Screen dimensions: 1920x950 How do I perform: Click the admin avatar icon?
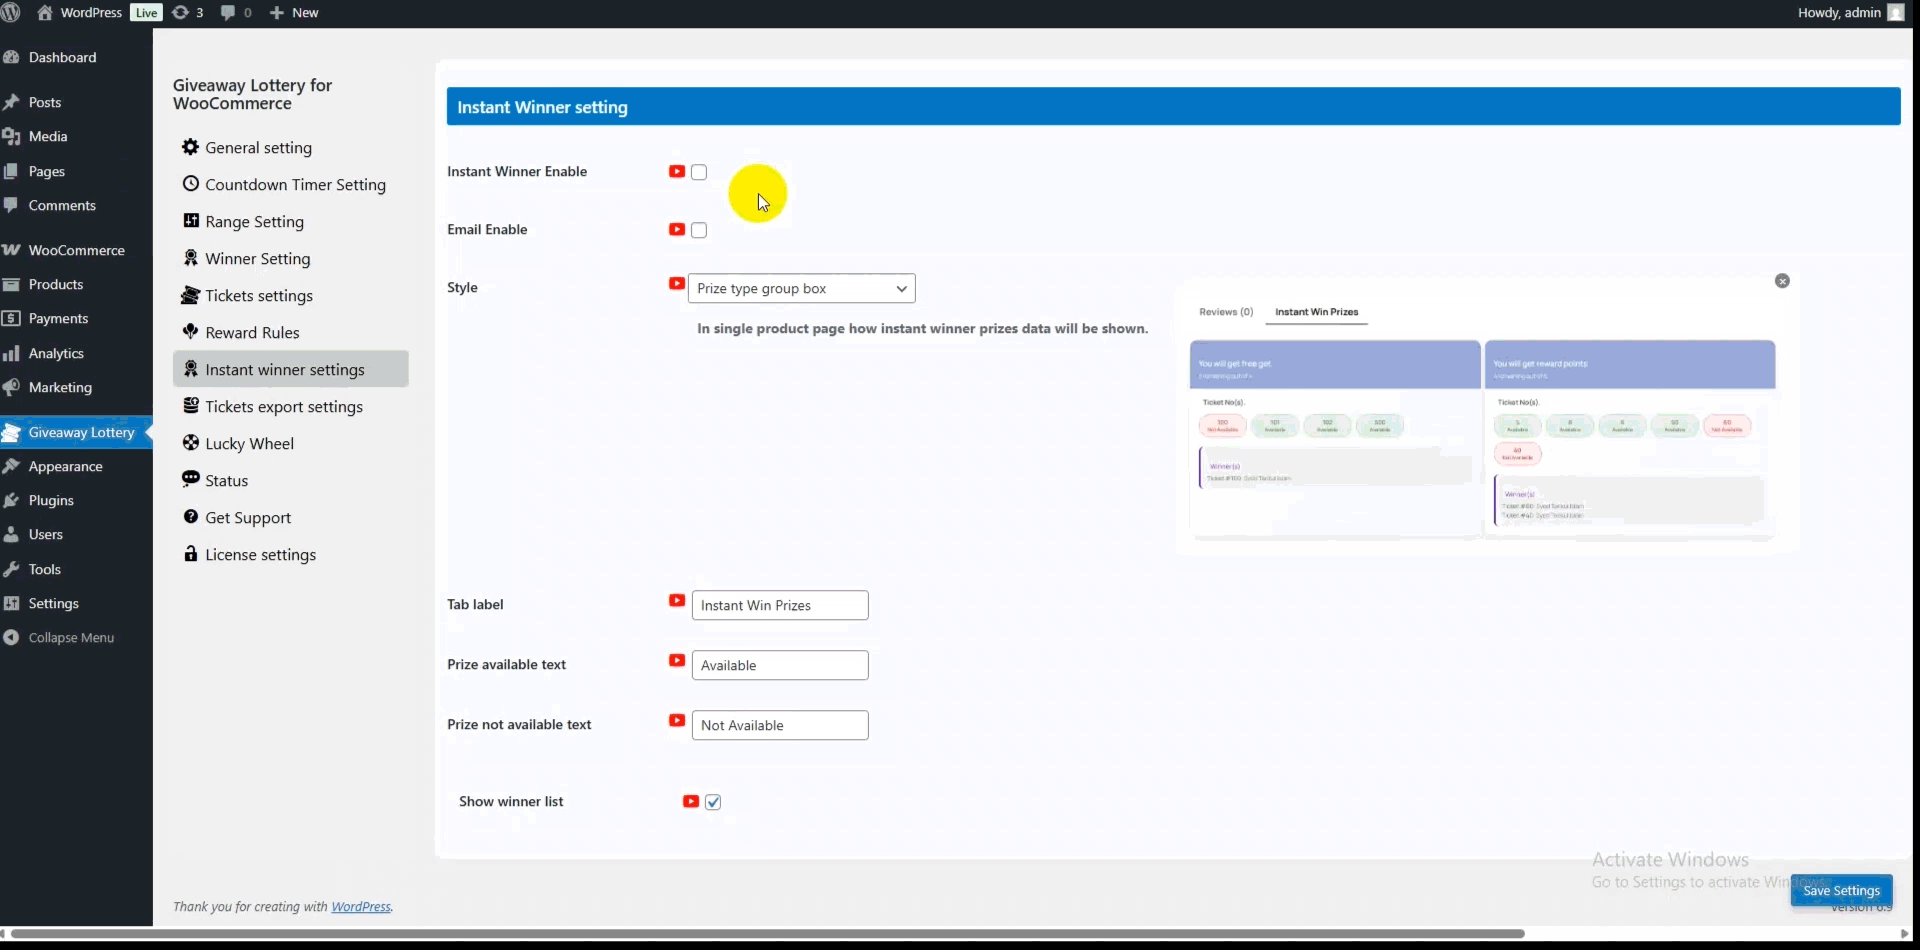pos(1896,13)
